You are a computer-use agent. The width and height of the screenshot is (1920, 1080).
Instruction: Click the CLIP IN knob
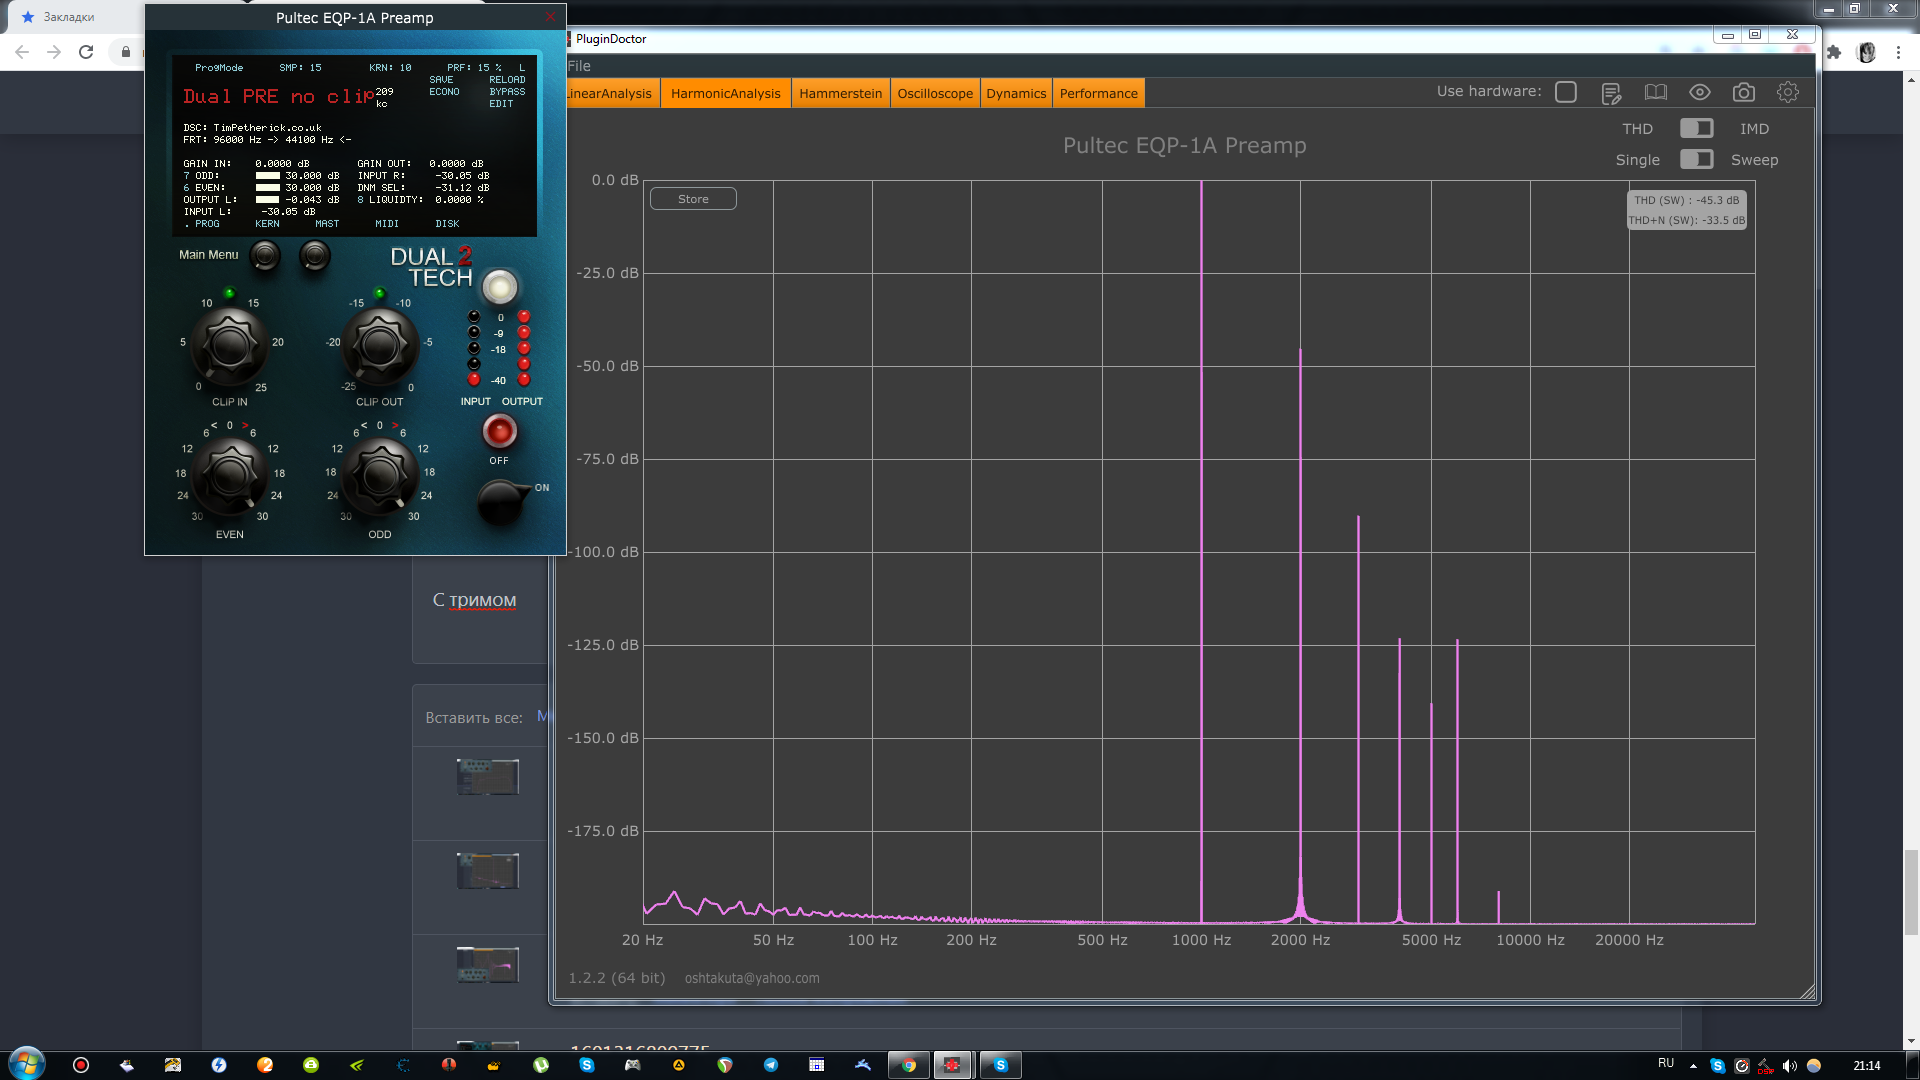pos(229,345)
